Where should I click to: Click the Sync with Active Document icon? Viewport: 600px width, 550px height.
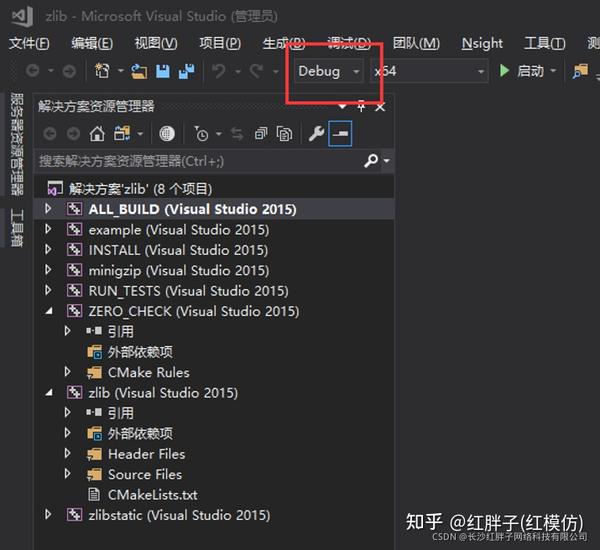pos(237,134)
